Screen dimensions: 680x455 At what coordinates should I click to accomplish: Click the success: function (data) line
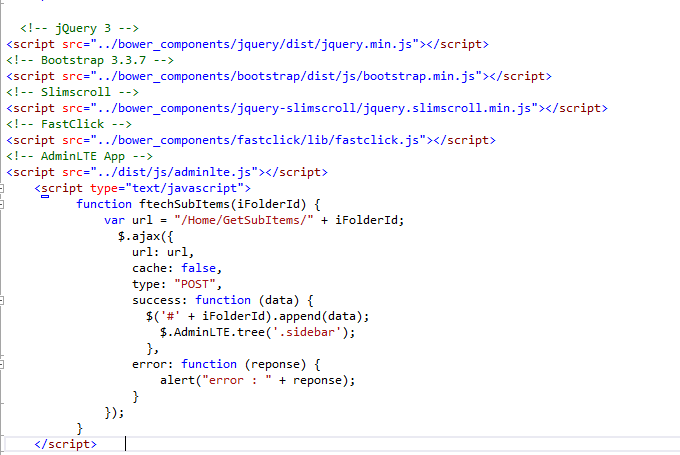pyautogui.click(x=222, y=300)
